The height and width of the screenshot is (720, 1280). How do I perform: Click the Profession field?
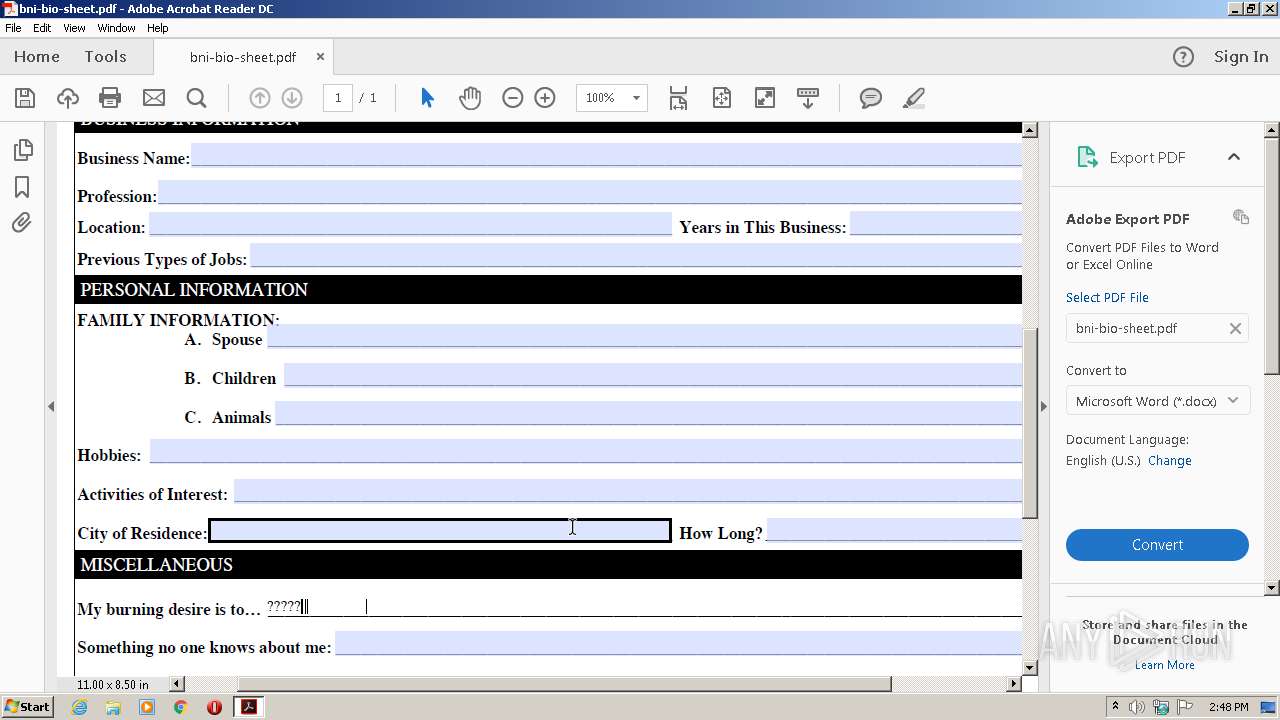point(590,192)
